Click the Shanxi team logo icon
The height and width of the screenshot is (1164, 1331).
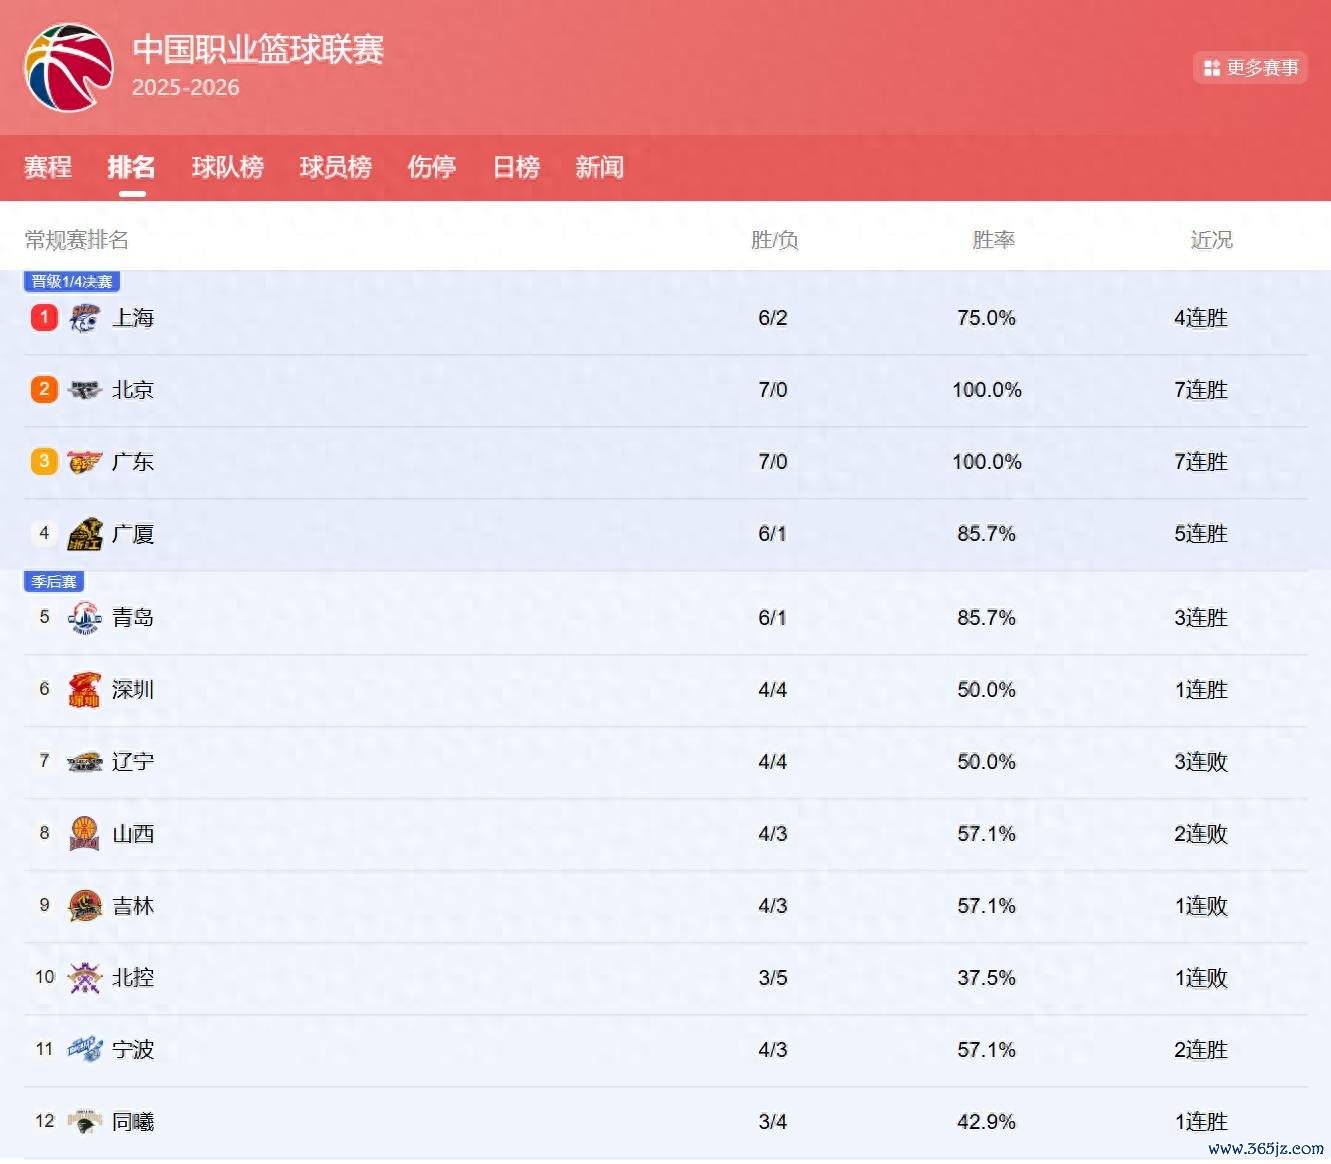click(x=85, y=834)
